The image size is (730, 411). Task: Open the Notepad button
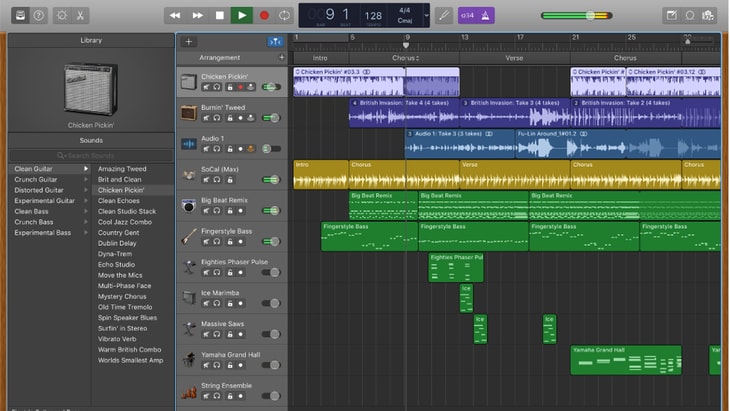[x=671, y=15]
